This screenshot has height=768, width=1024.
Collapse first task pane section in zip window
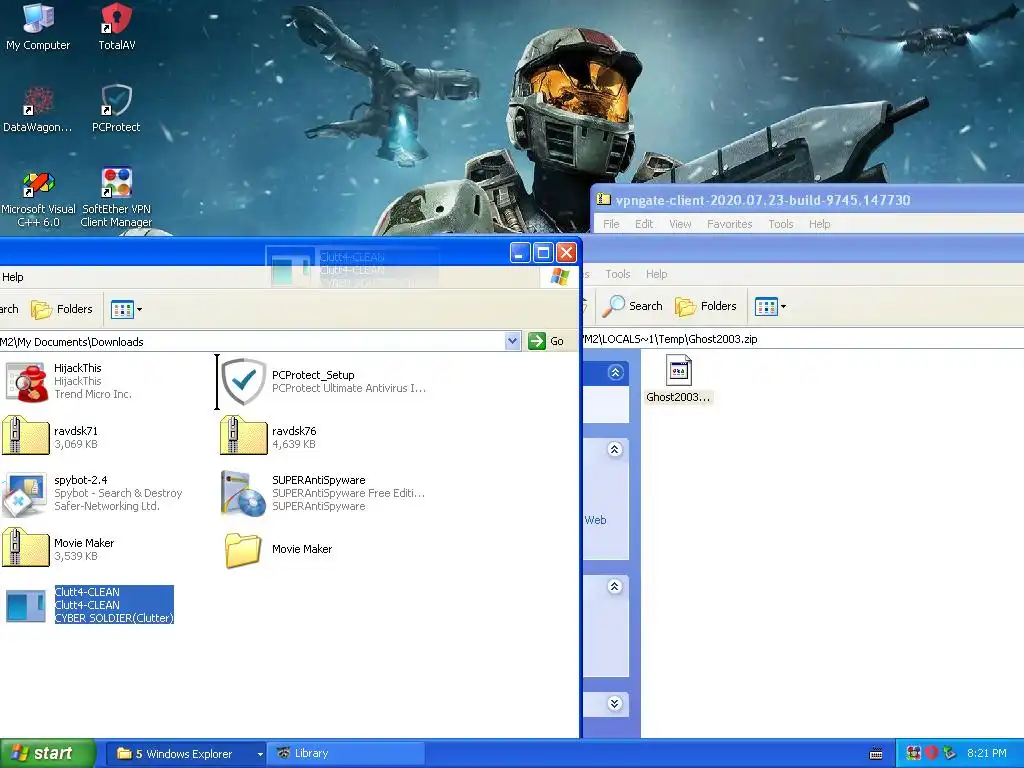(x=615, y=372)
